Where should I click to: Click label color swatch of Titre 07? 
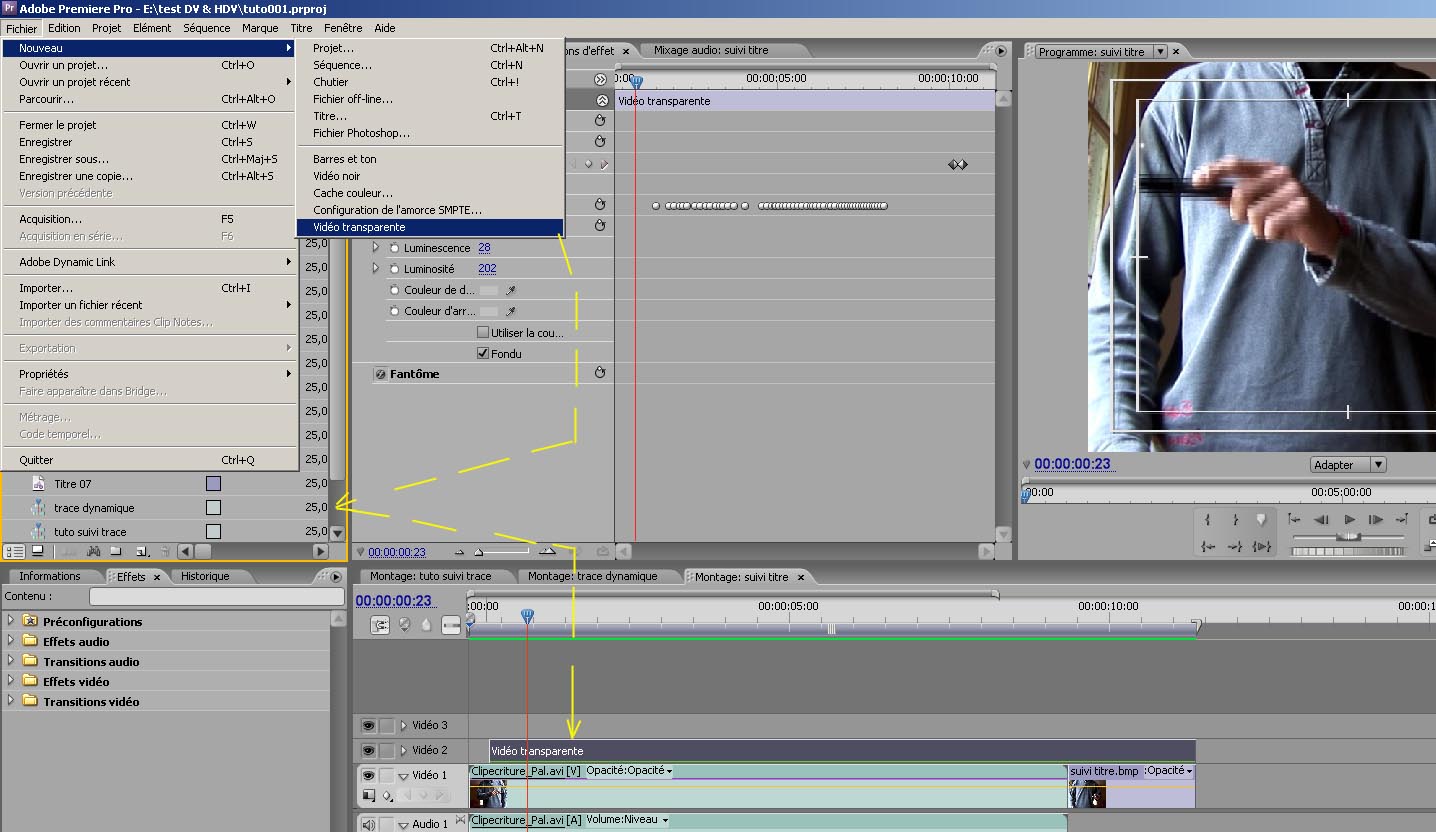[213, 484]
